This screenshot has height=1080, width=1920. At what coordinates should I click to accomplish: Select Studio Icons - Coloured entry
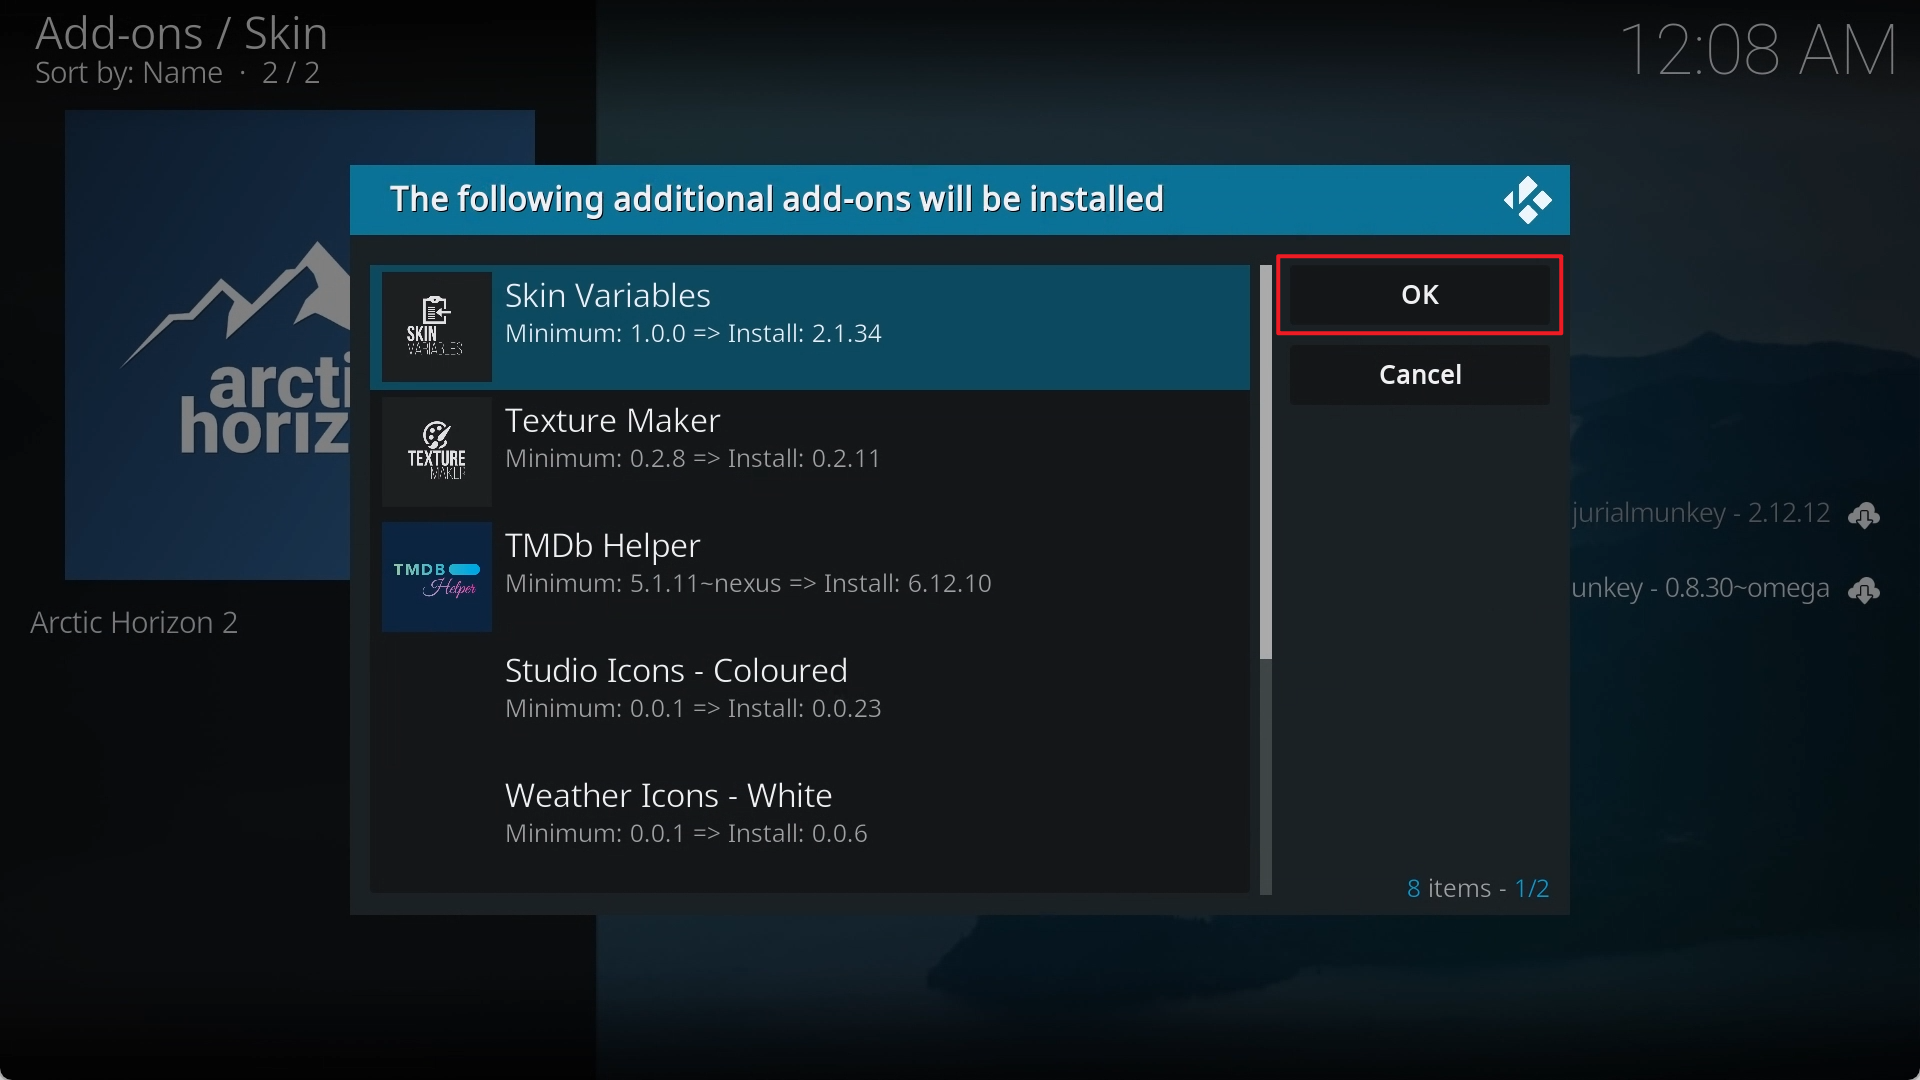[x=810, y=702]
